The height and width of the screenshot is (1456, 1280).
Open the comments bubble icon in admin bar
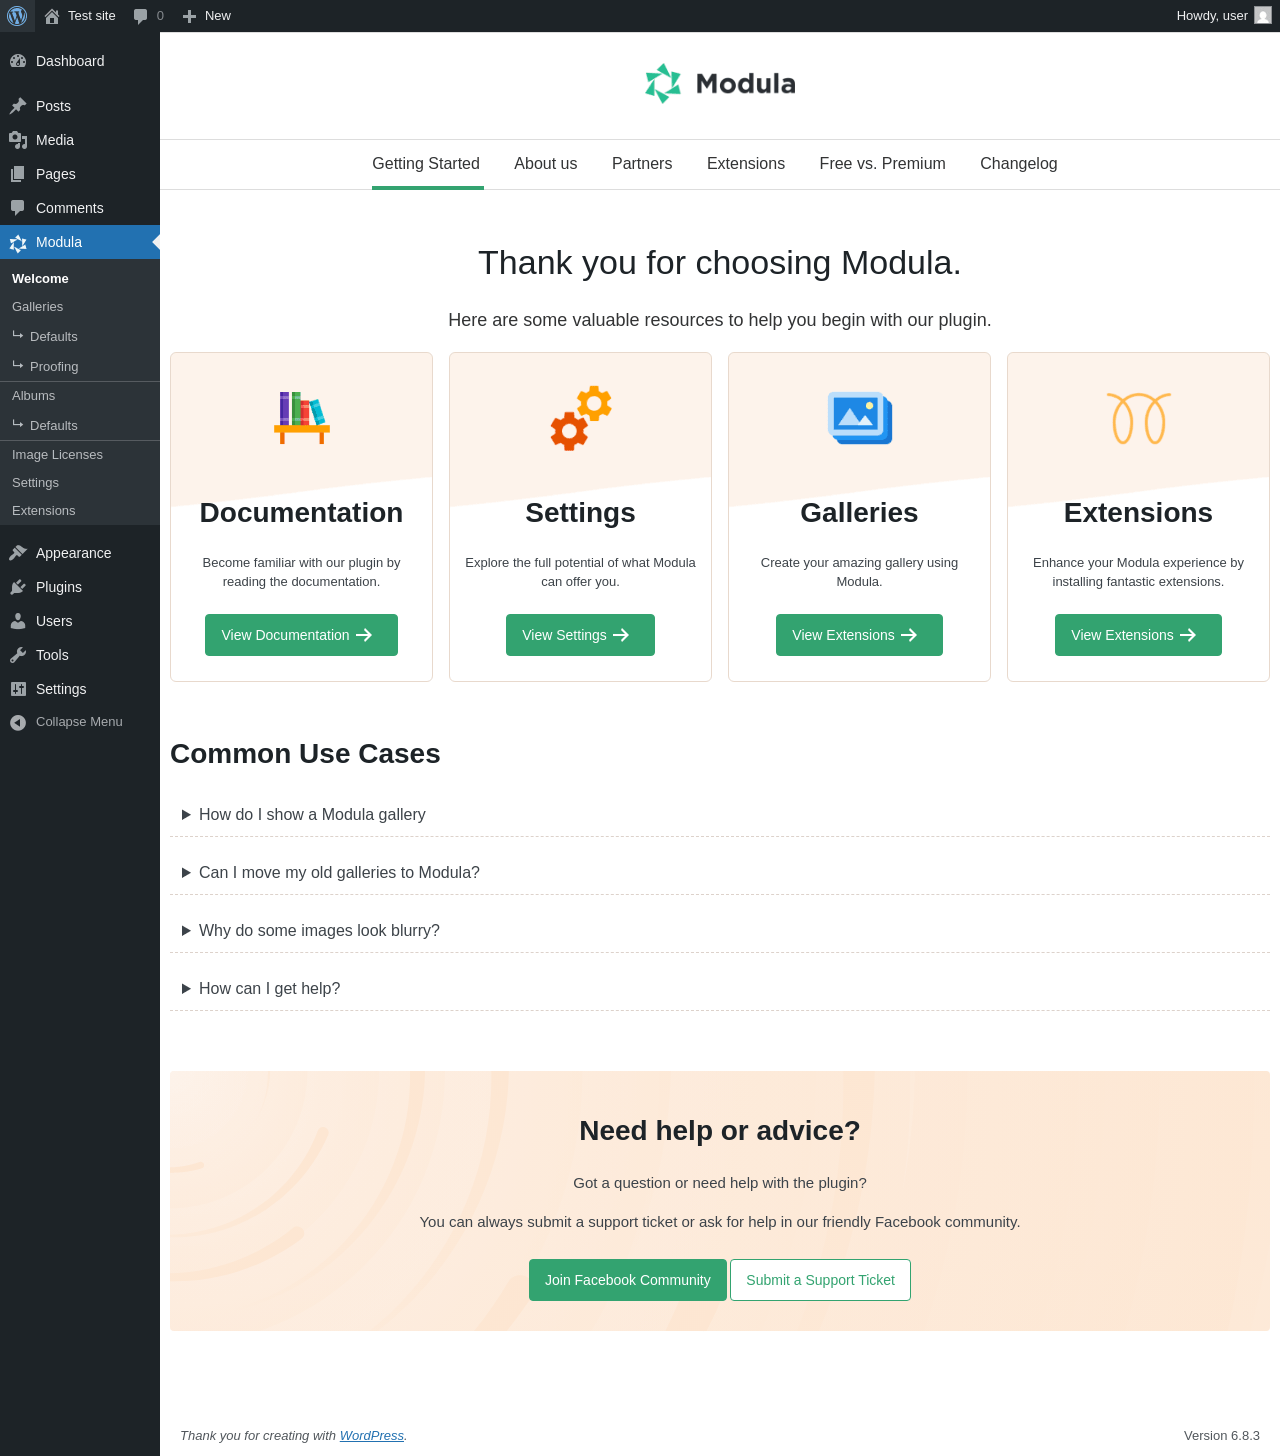(140, 16)
